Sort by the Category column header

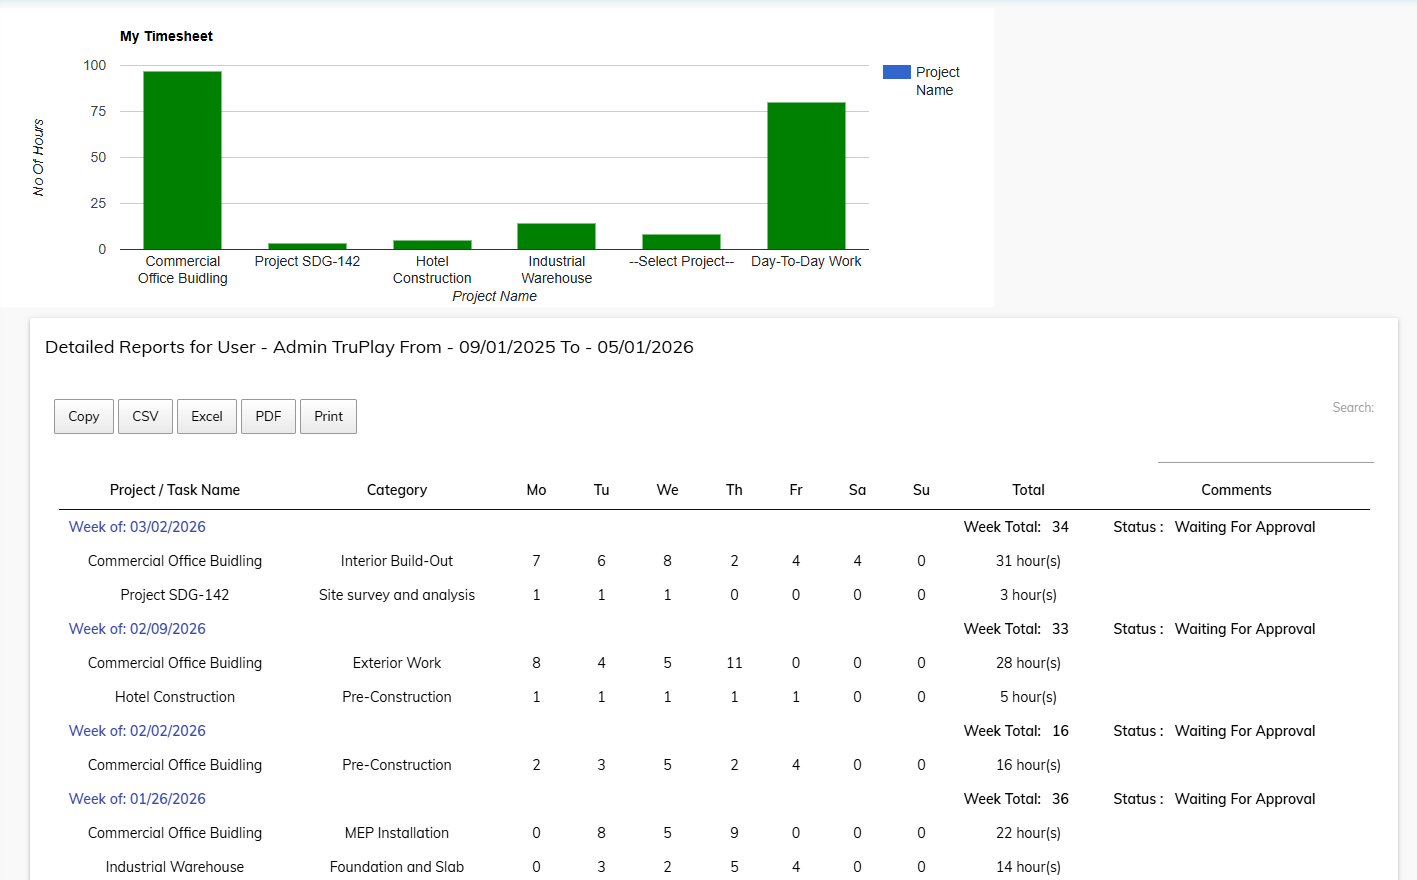click(396, 489)
